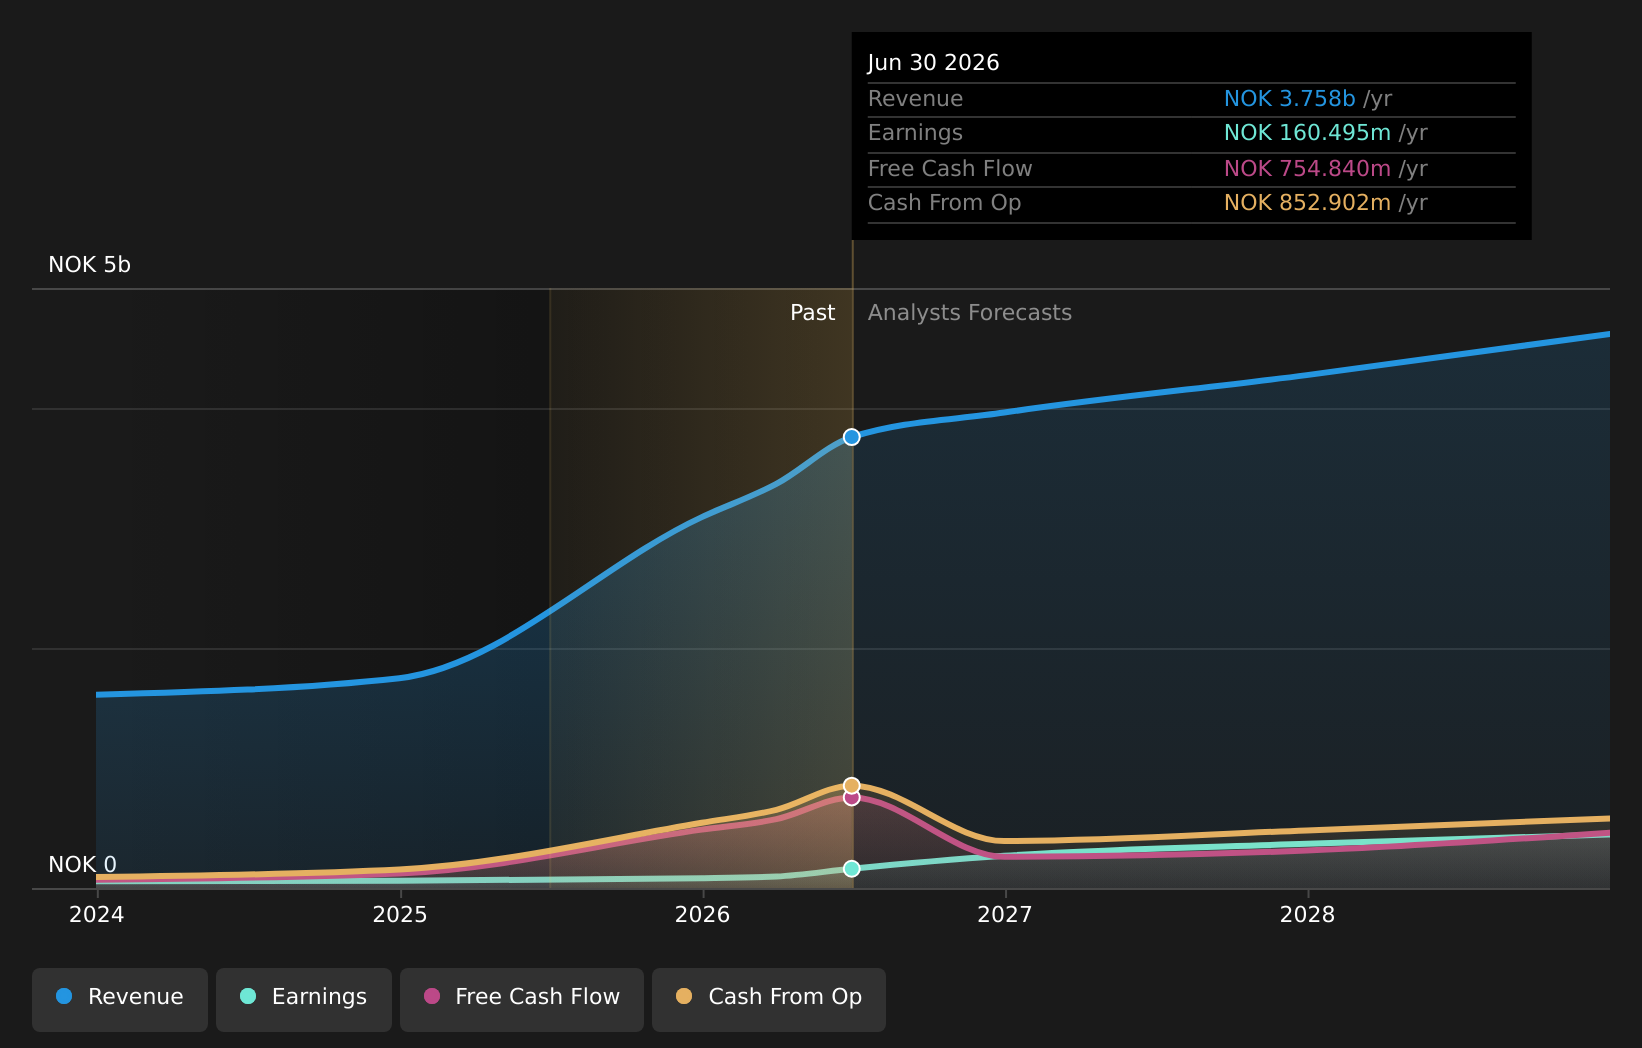The image size is (1642, 1048).
Task: Click the 2027 x-axis label
Action: pos(1005,914)
